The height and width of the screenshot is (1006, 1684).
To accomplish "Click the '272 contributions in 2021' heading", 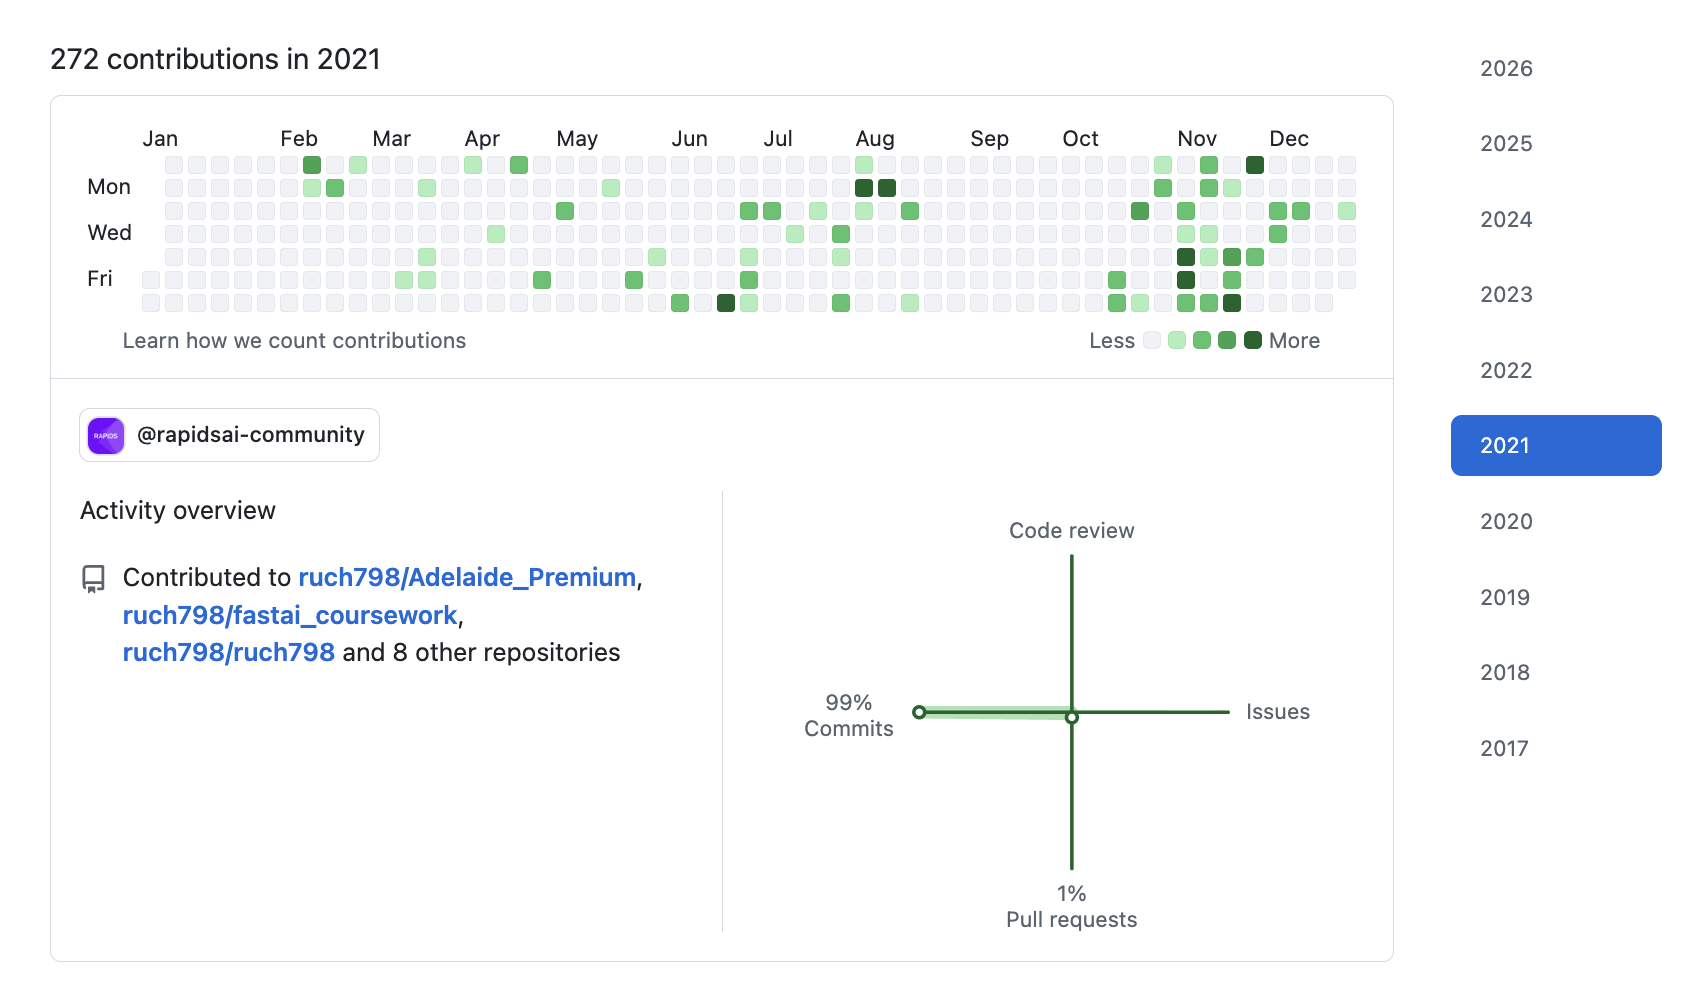I will [x=215, y=60].
